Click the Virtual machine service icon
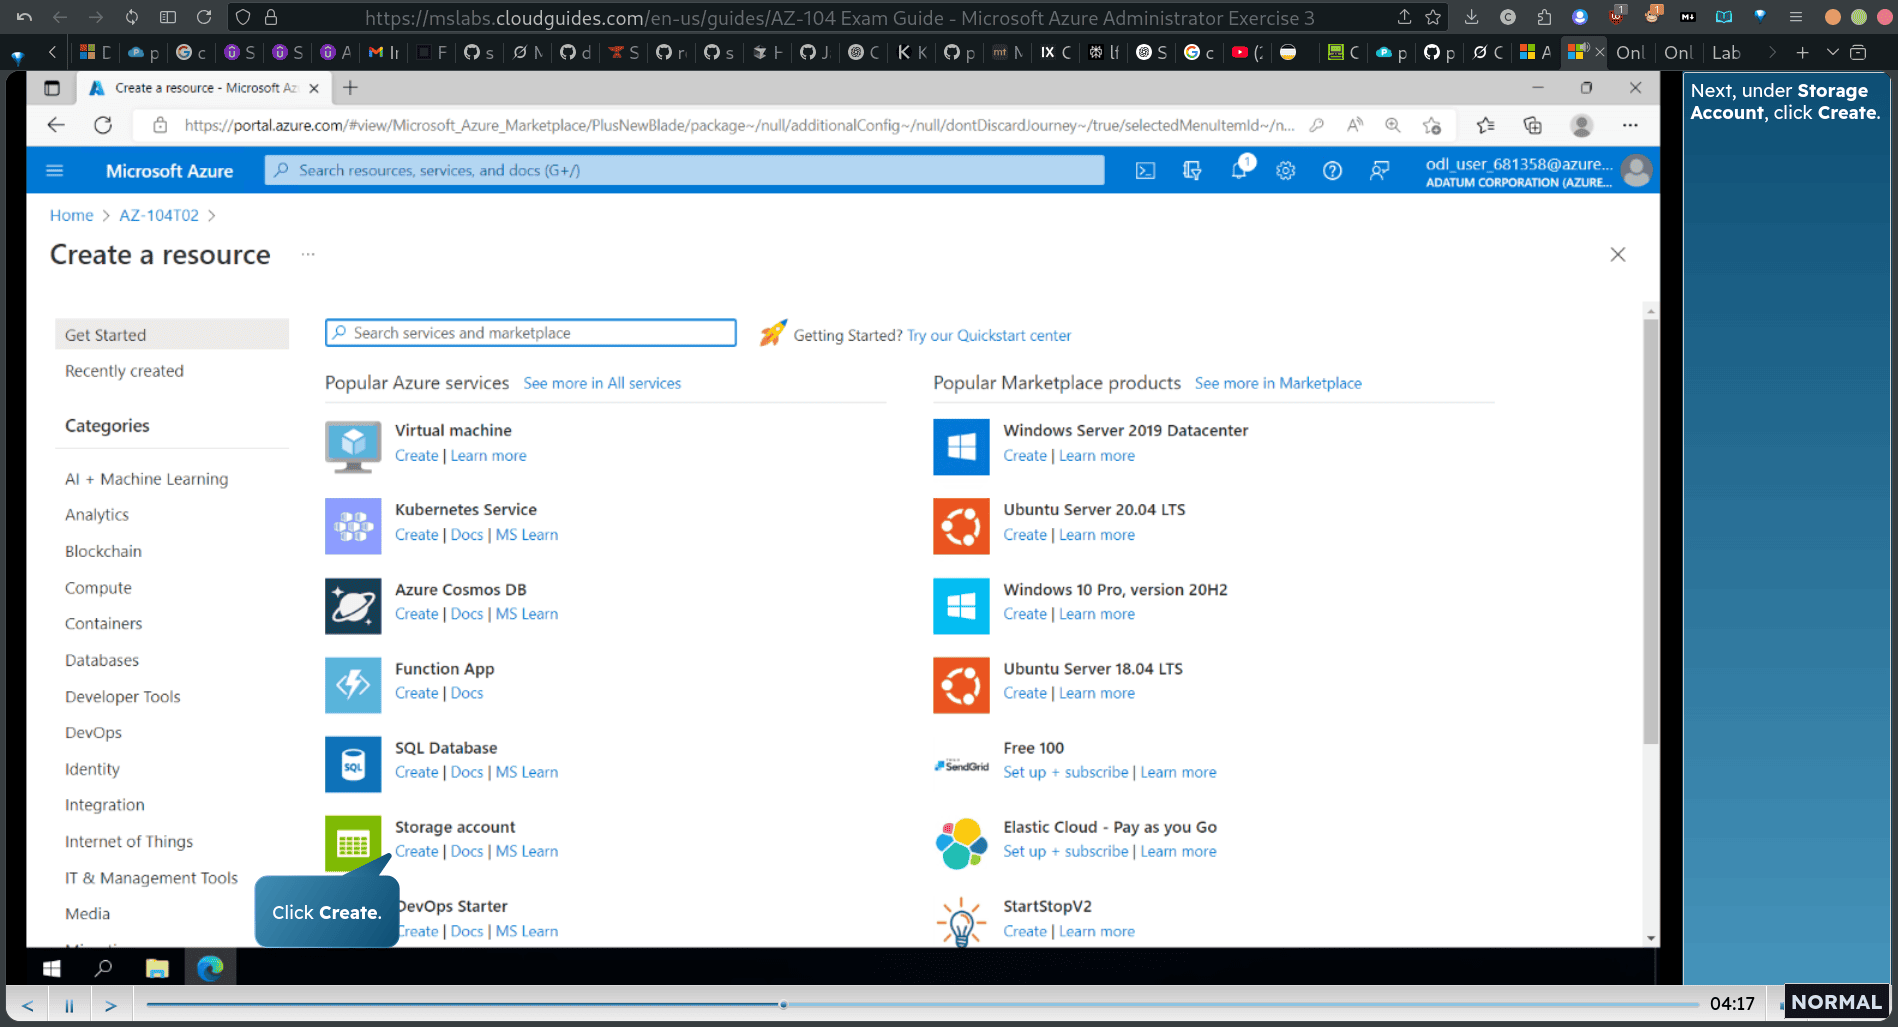 [353, 446]
